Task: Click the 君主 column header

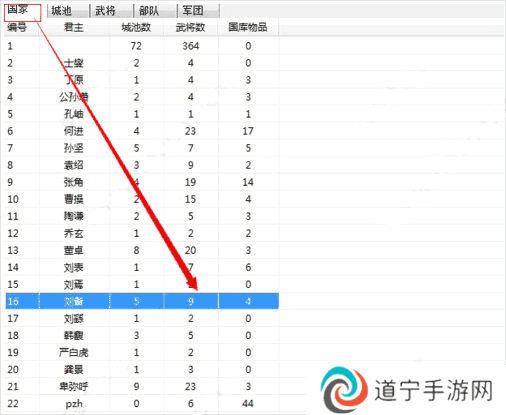Action: pos(74,27)
